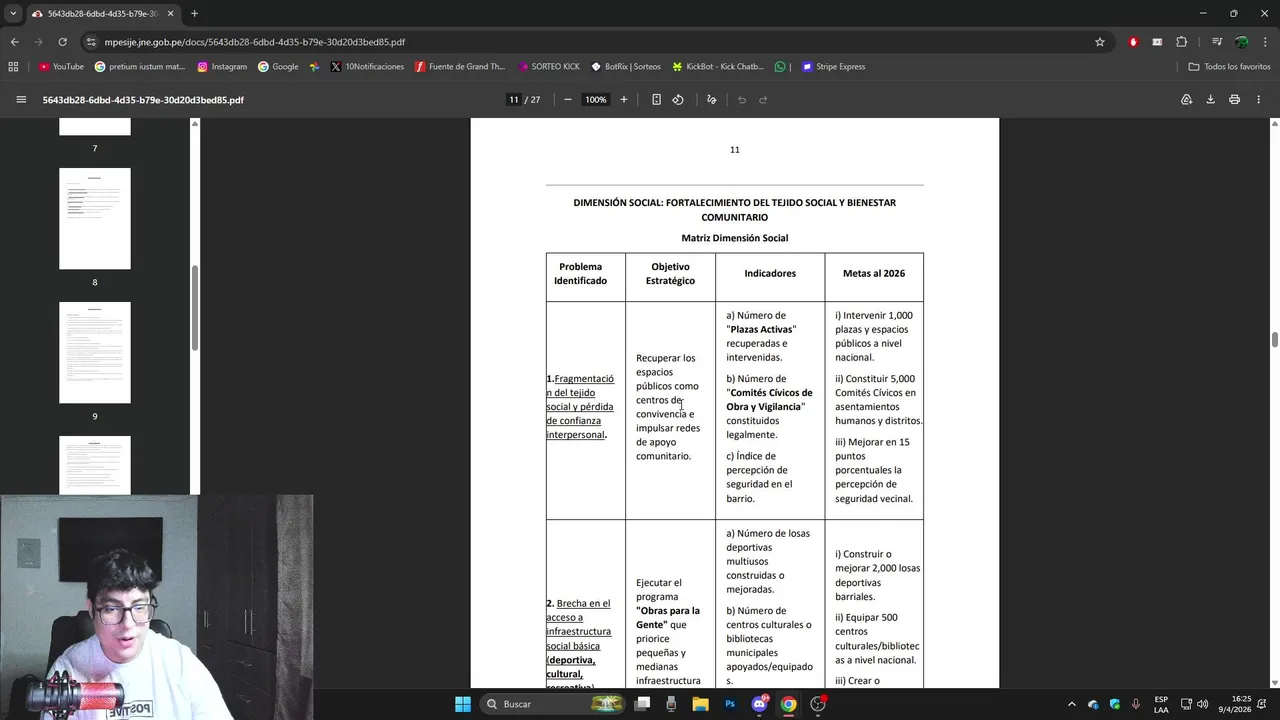Screen dimensions: 1280x720
Task: Save the PDF to Google Drive
Action: [1187, 100]
